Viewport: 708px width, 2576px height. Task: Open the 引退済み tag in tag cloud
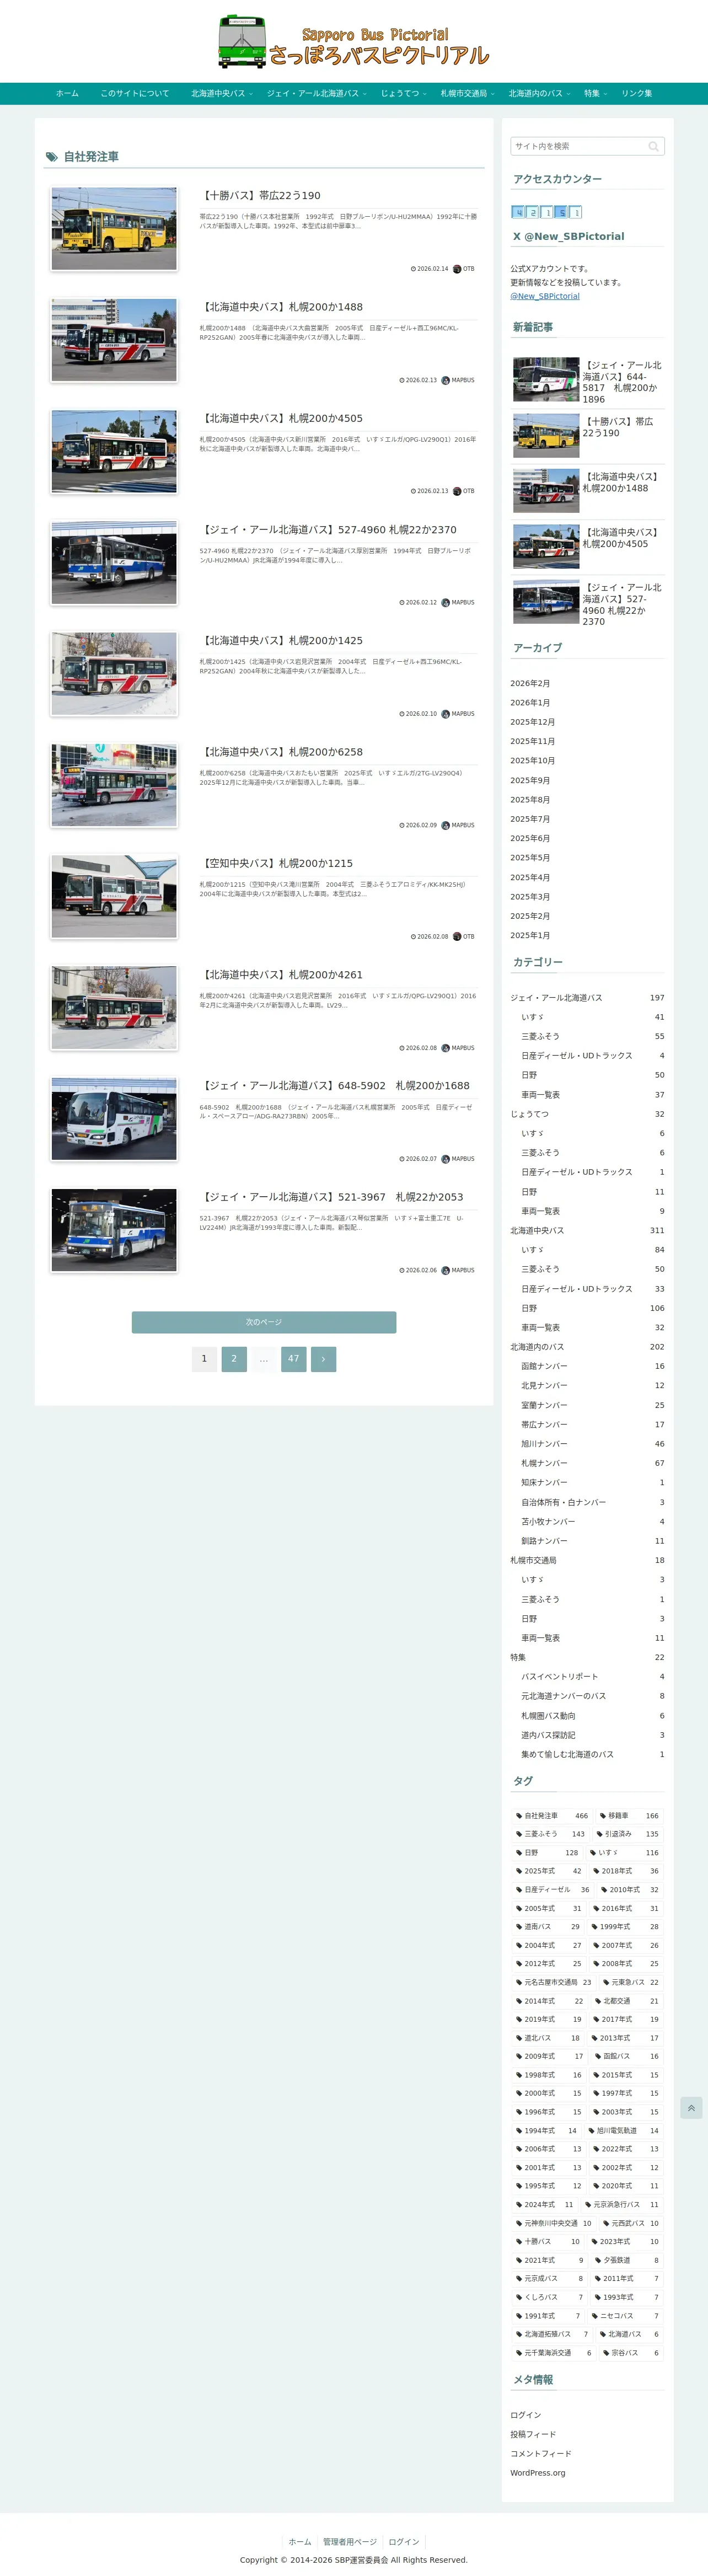click(627, 1834)
